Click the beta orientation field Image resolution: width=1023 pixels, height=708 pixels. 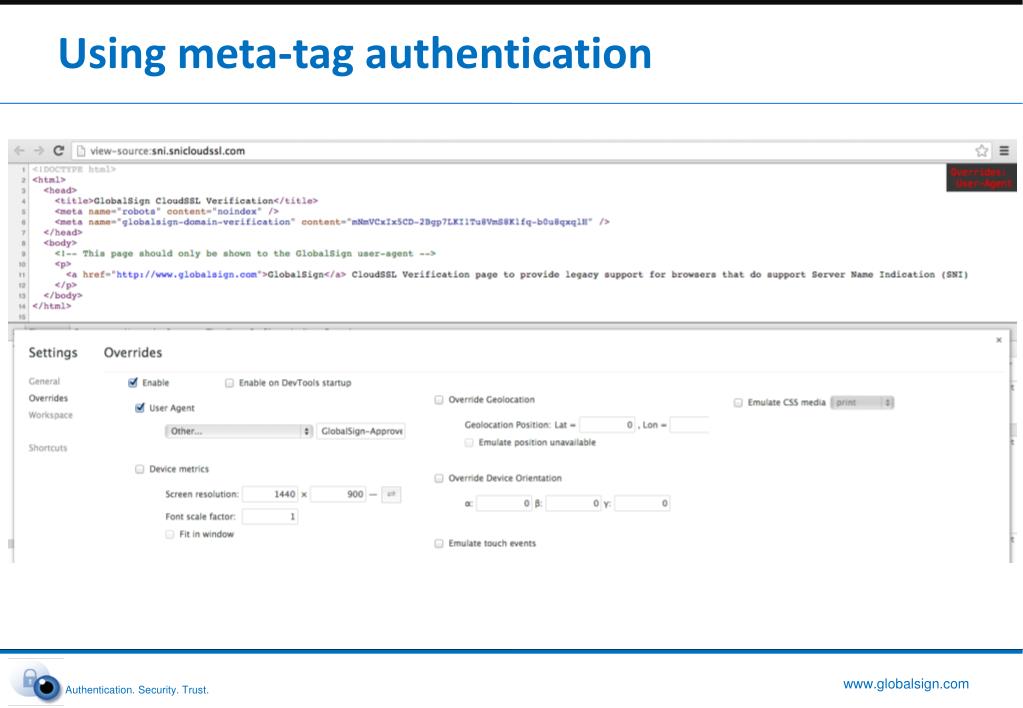573,504
